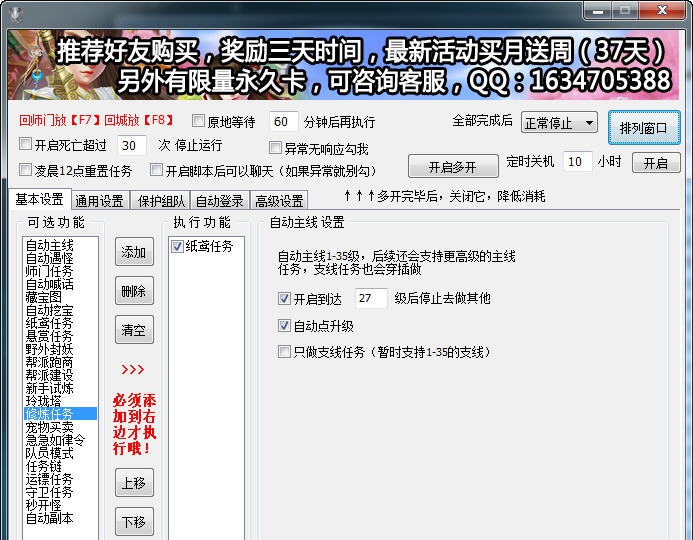Switch to 基本设置 tab

[39, 200]
